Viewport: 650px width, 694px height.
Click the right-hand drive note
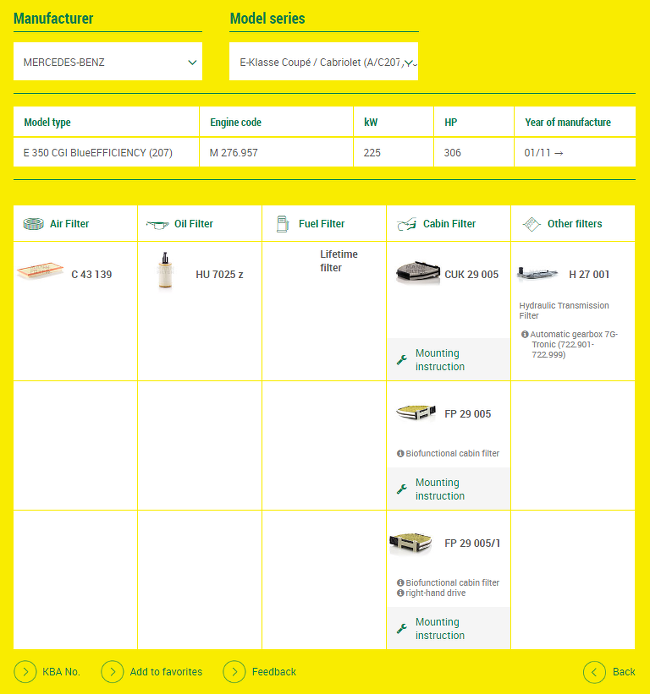click(x=435, y=593)
